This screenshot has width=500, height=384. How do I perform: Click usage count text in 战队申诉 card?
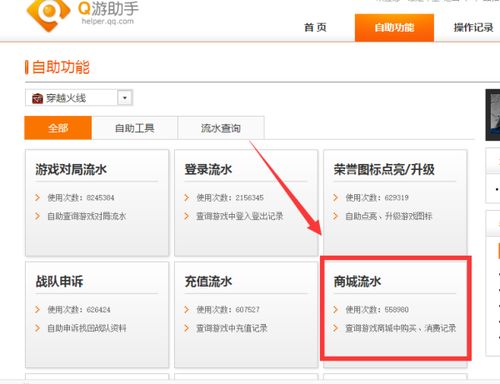(79, 310)
